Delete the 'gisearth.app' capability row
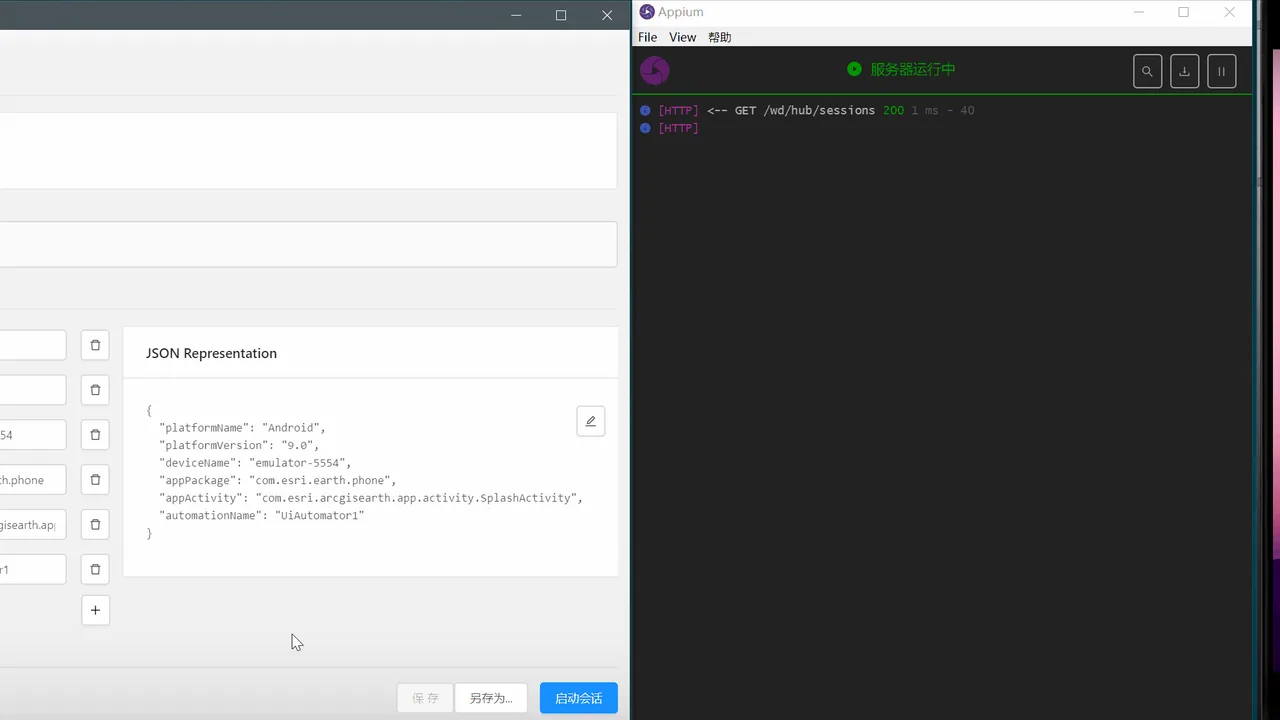 (x=95, y=524)
